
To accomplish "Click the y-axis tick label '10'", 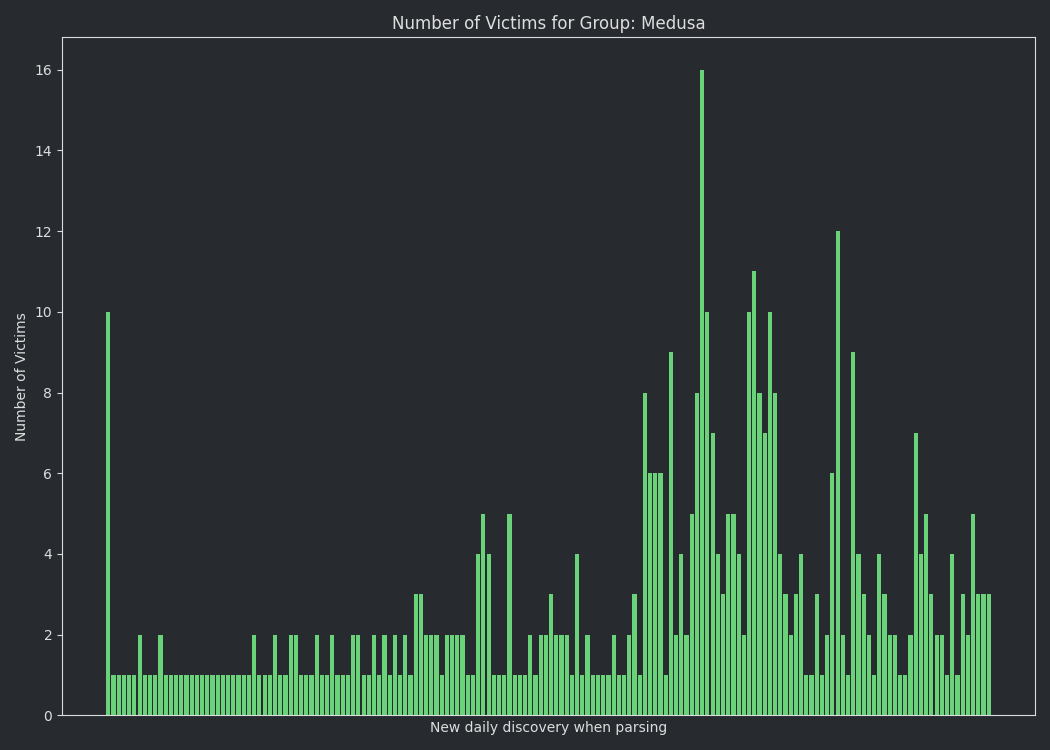I will (x=44, y=313).
